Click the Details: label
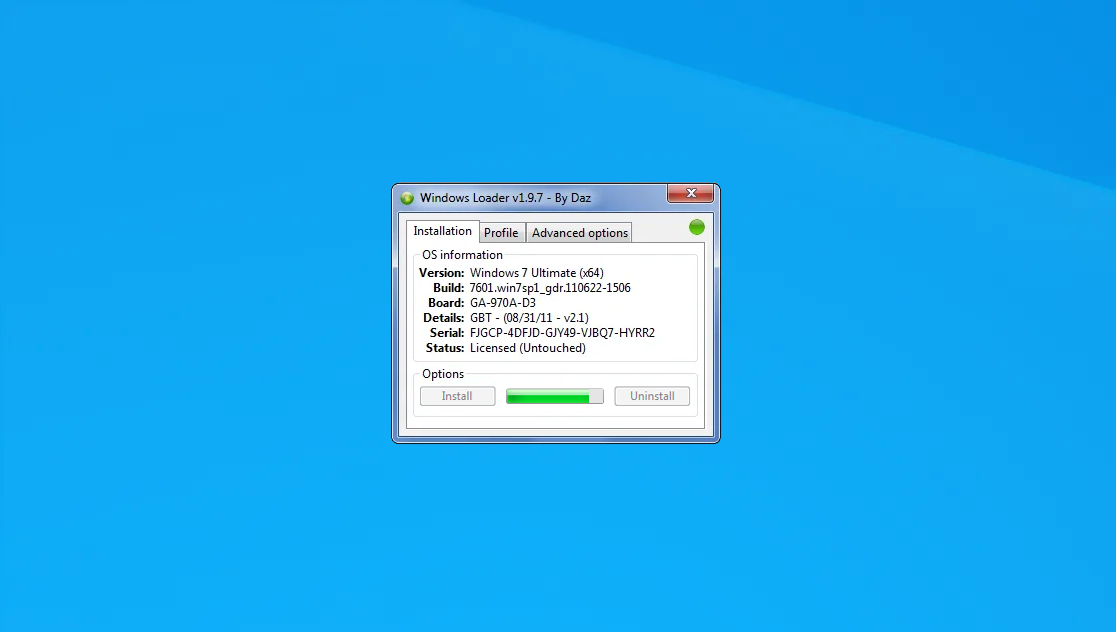 (x=443, y=317)
